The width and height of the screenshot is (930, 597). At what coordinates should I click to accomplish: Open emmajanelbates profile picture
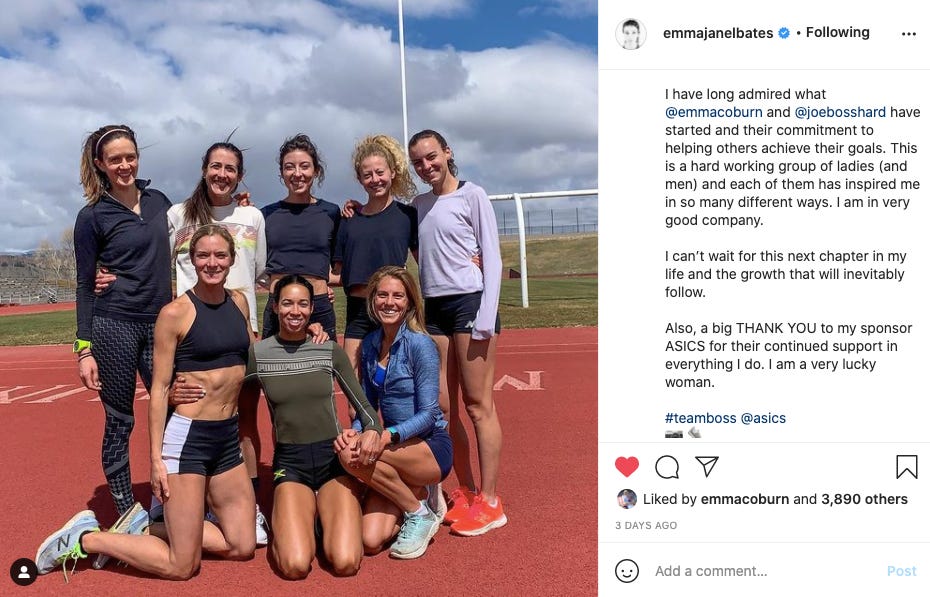pyautogui.click(x=630, y=34)
